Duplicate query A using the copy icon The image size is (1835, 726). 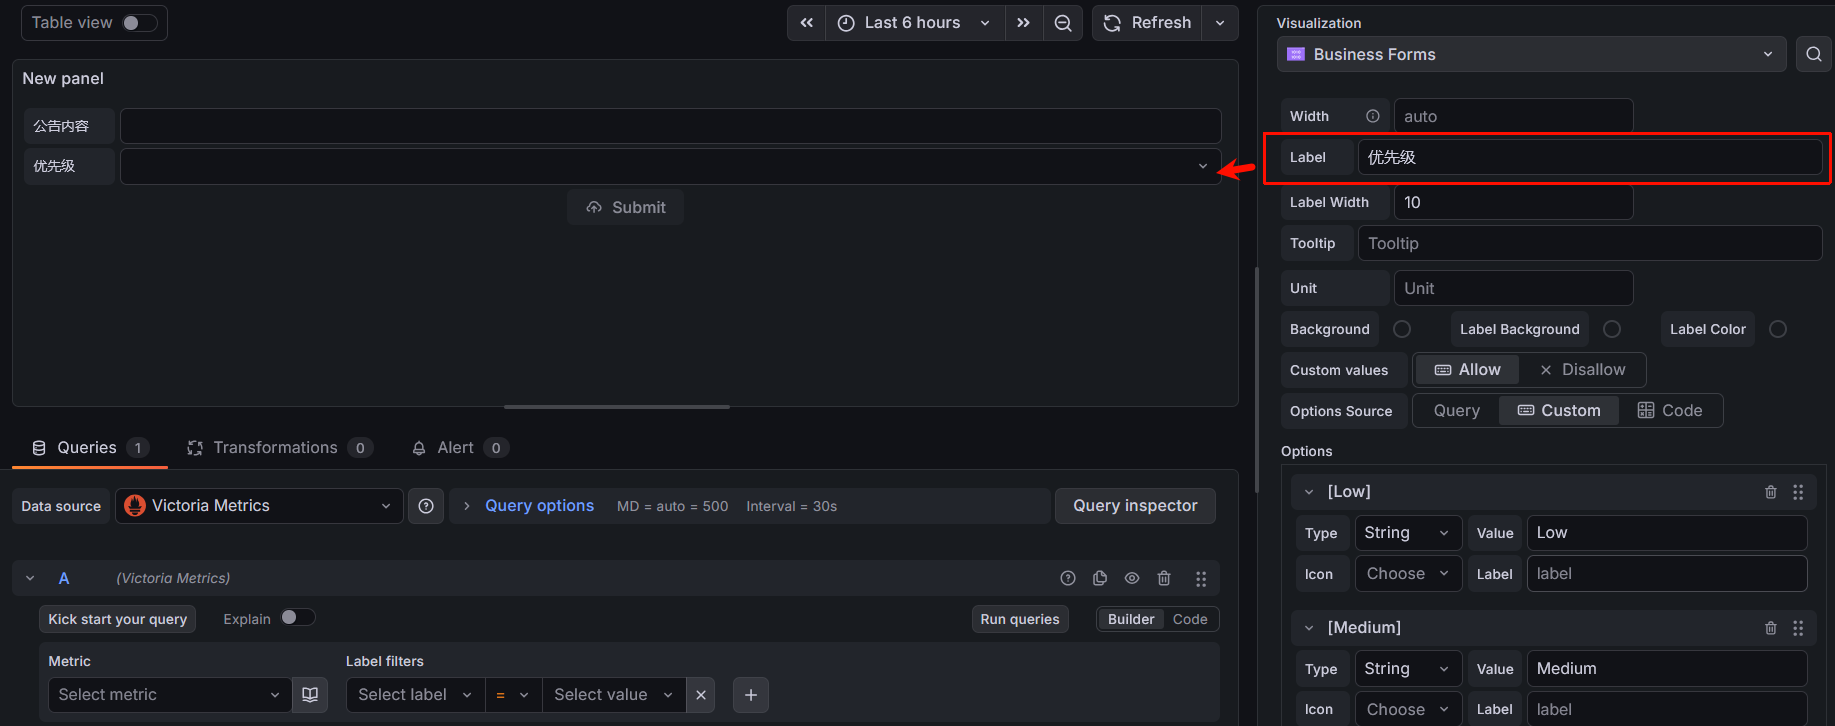[x=1100, y=578]
